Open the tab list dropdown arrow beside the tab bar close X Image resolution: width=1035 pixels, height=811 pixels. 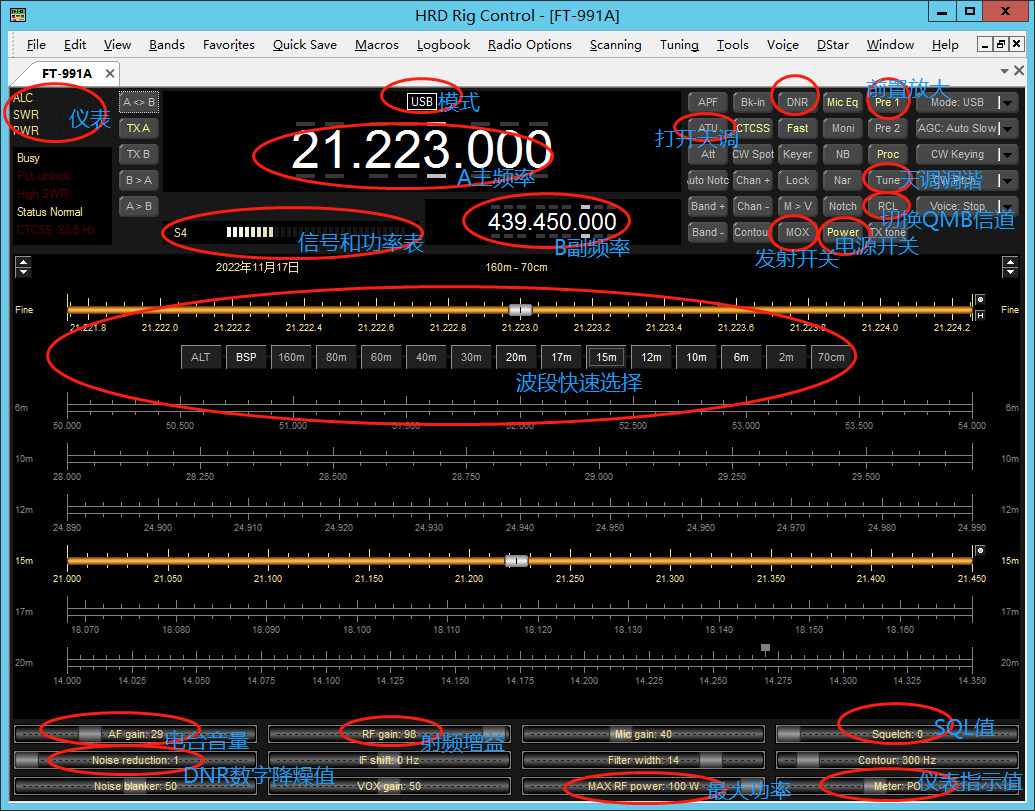coord(1005,71)
